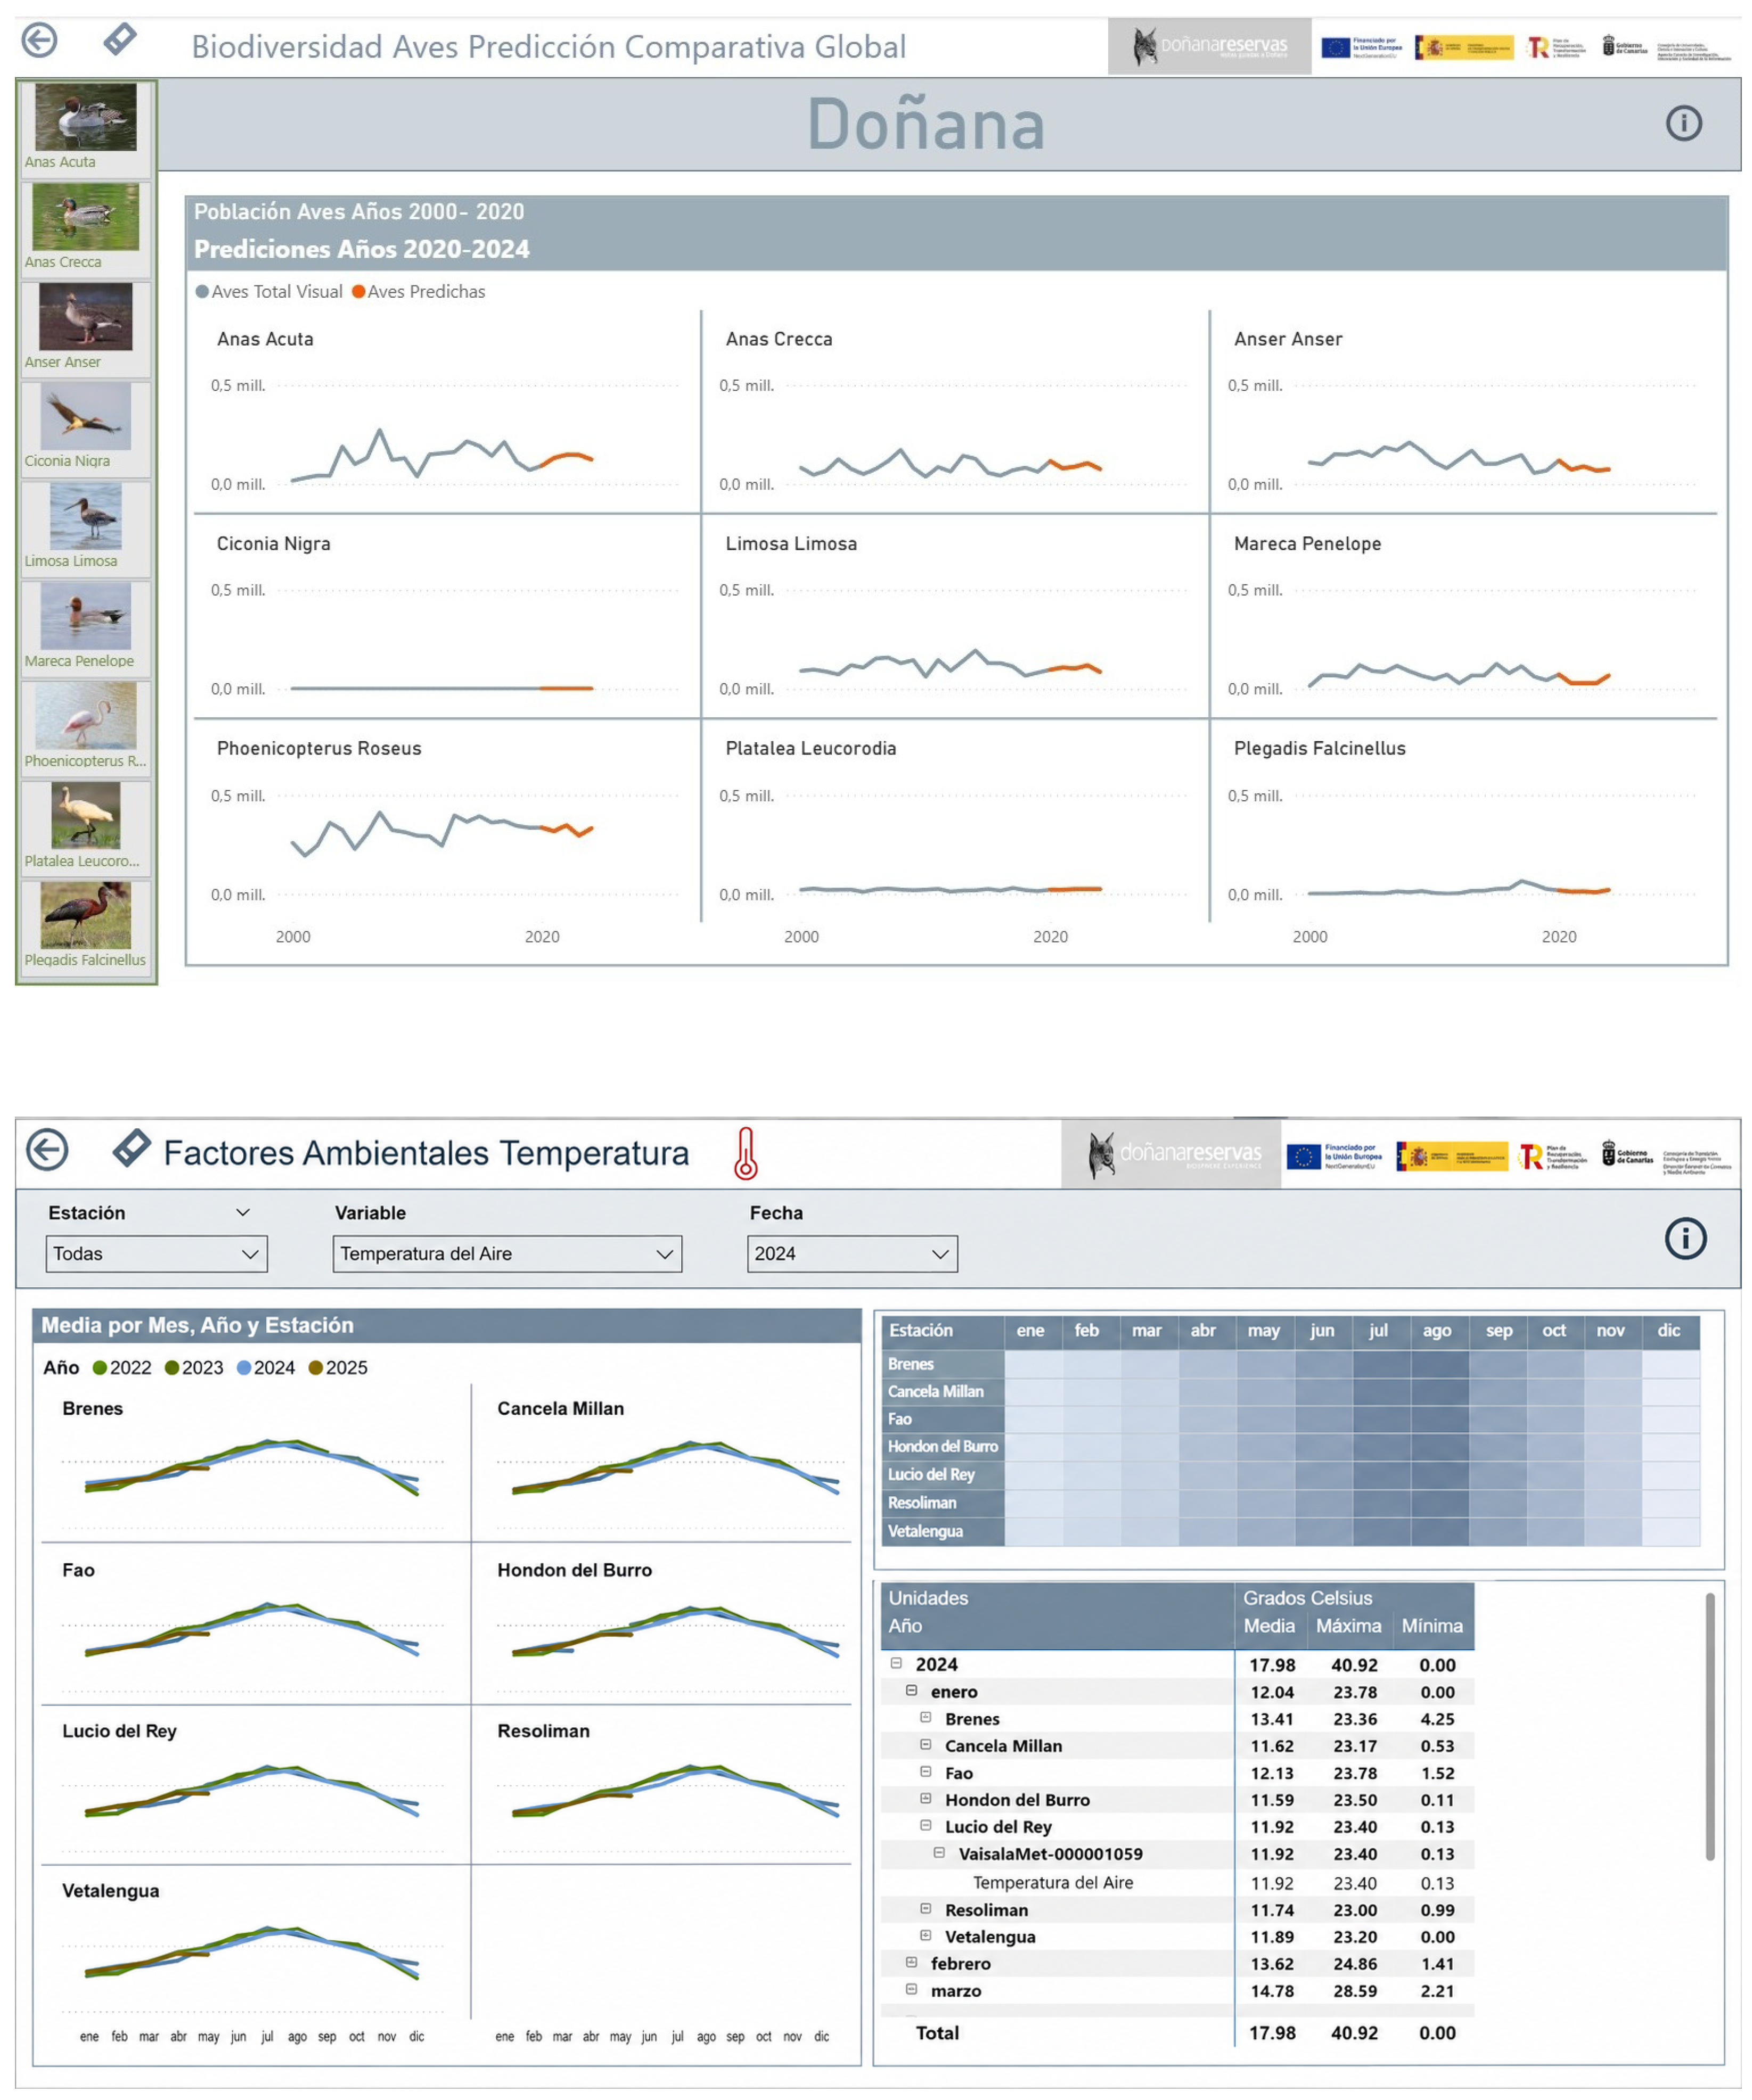1752x2100 pixels.
Task: Click ago column header in heatmap table
Action: (1436, 1330)
